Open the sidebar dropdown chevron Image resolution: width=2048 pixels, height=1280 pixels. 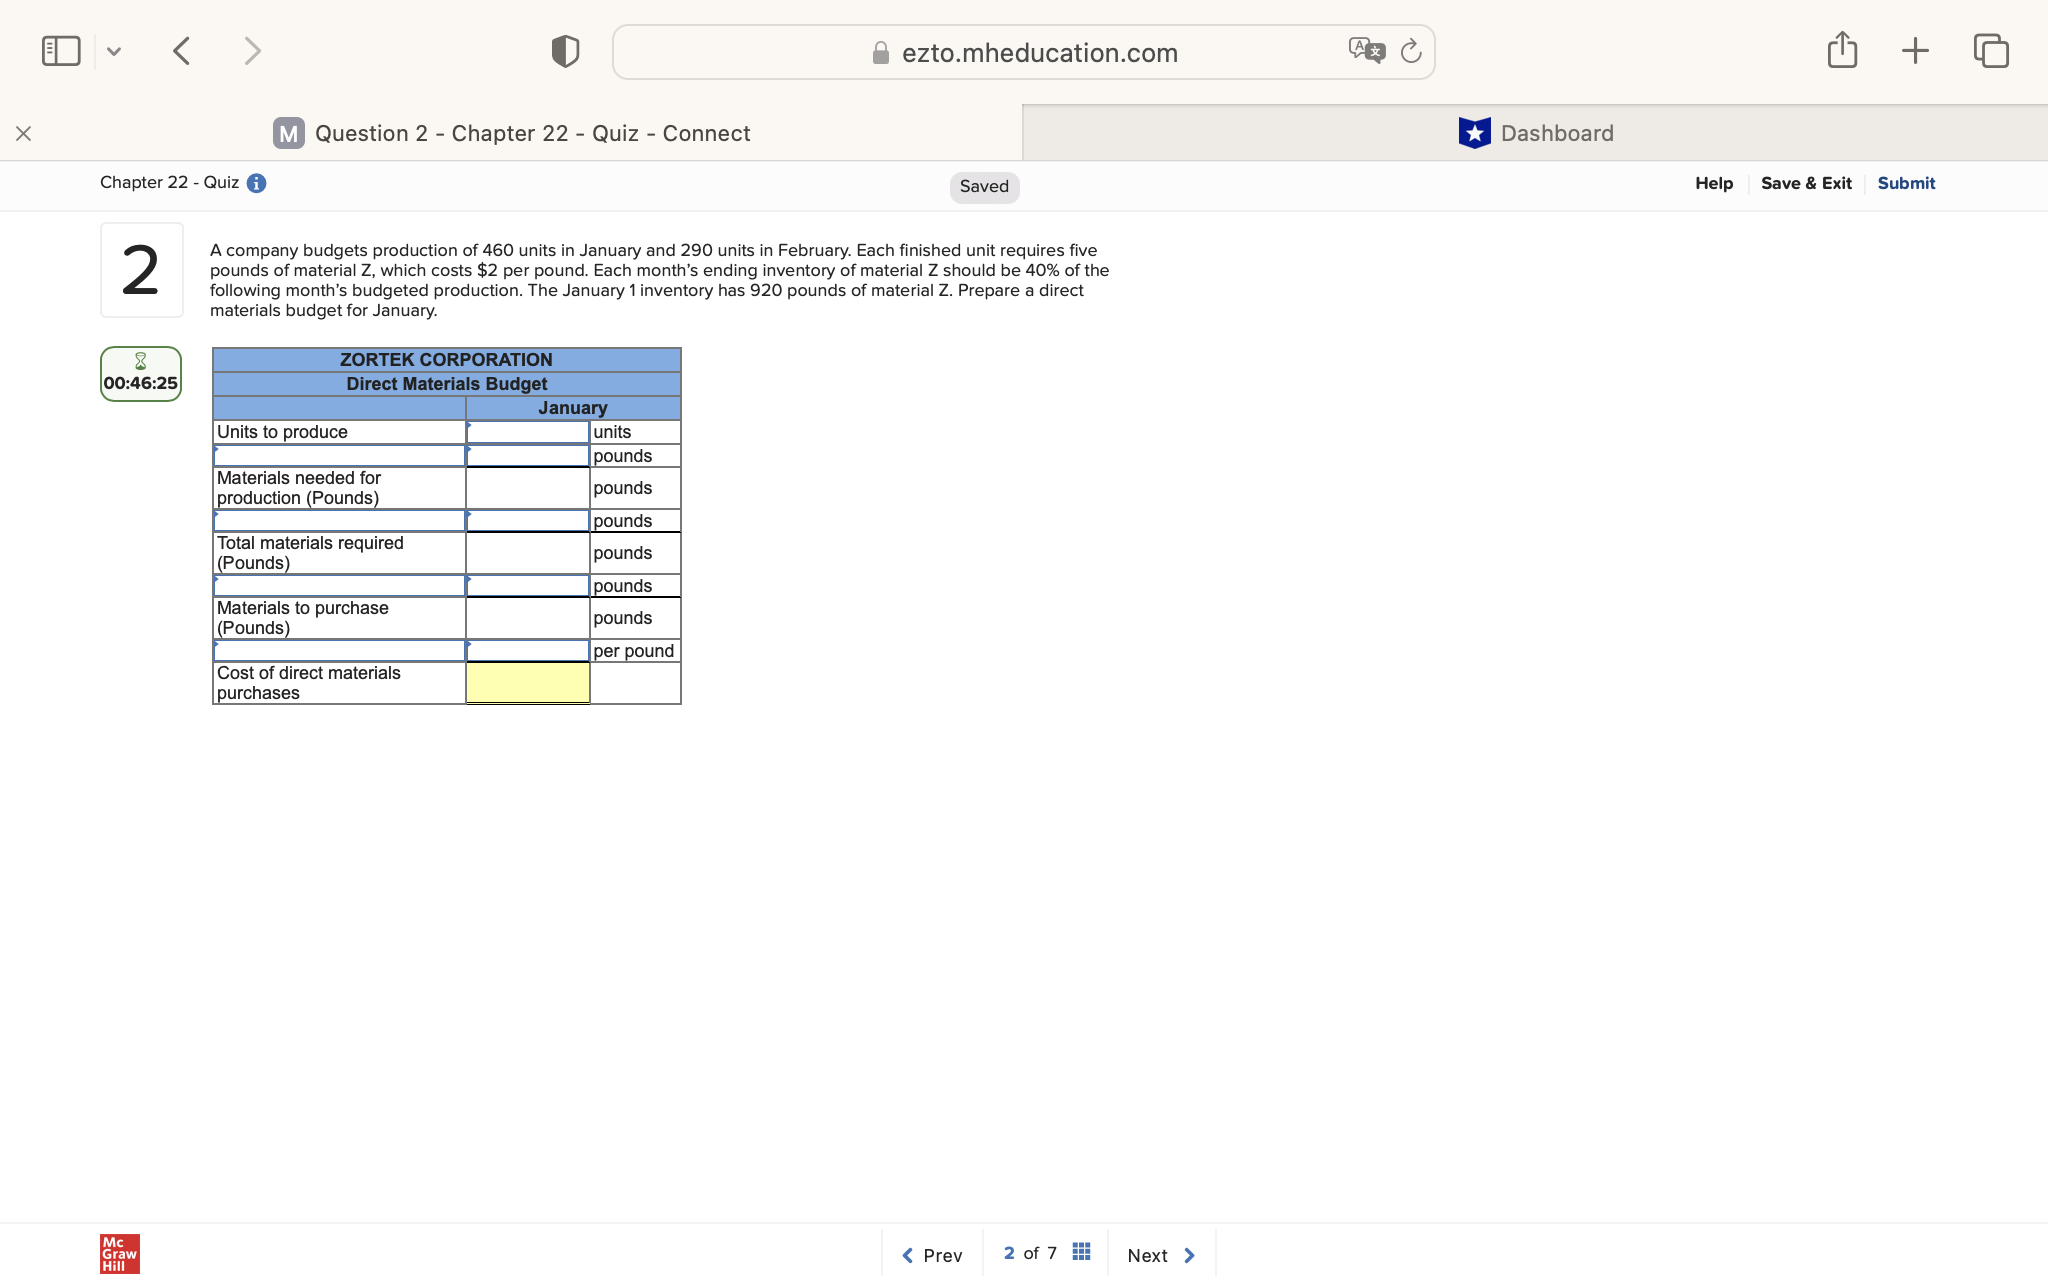tap(114, 50)
